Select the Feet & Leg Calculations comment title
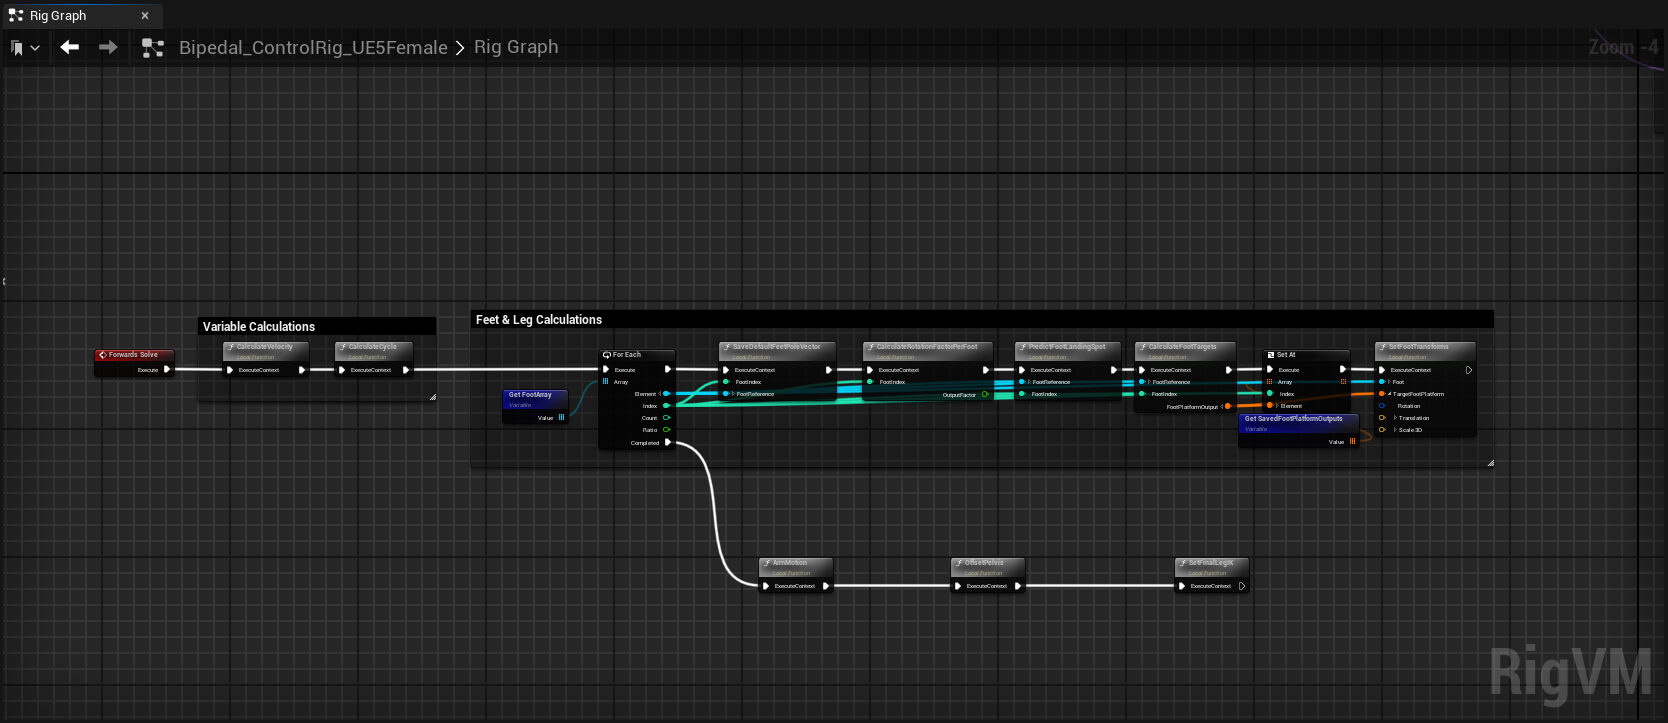 539,320
